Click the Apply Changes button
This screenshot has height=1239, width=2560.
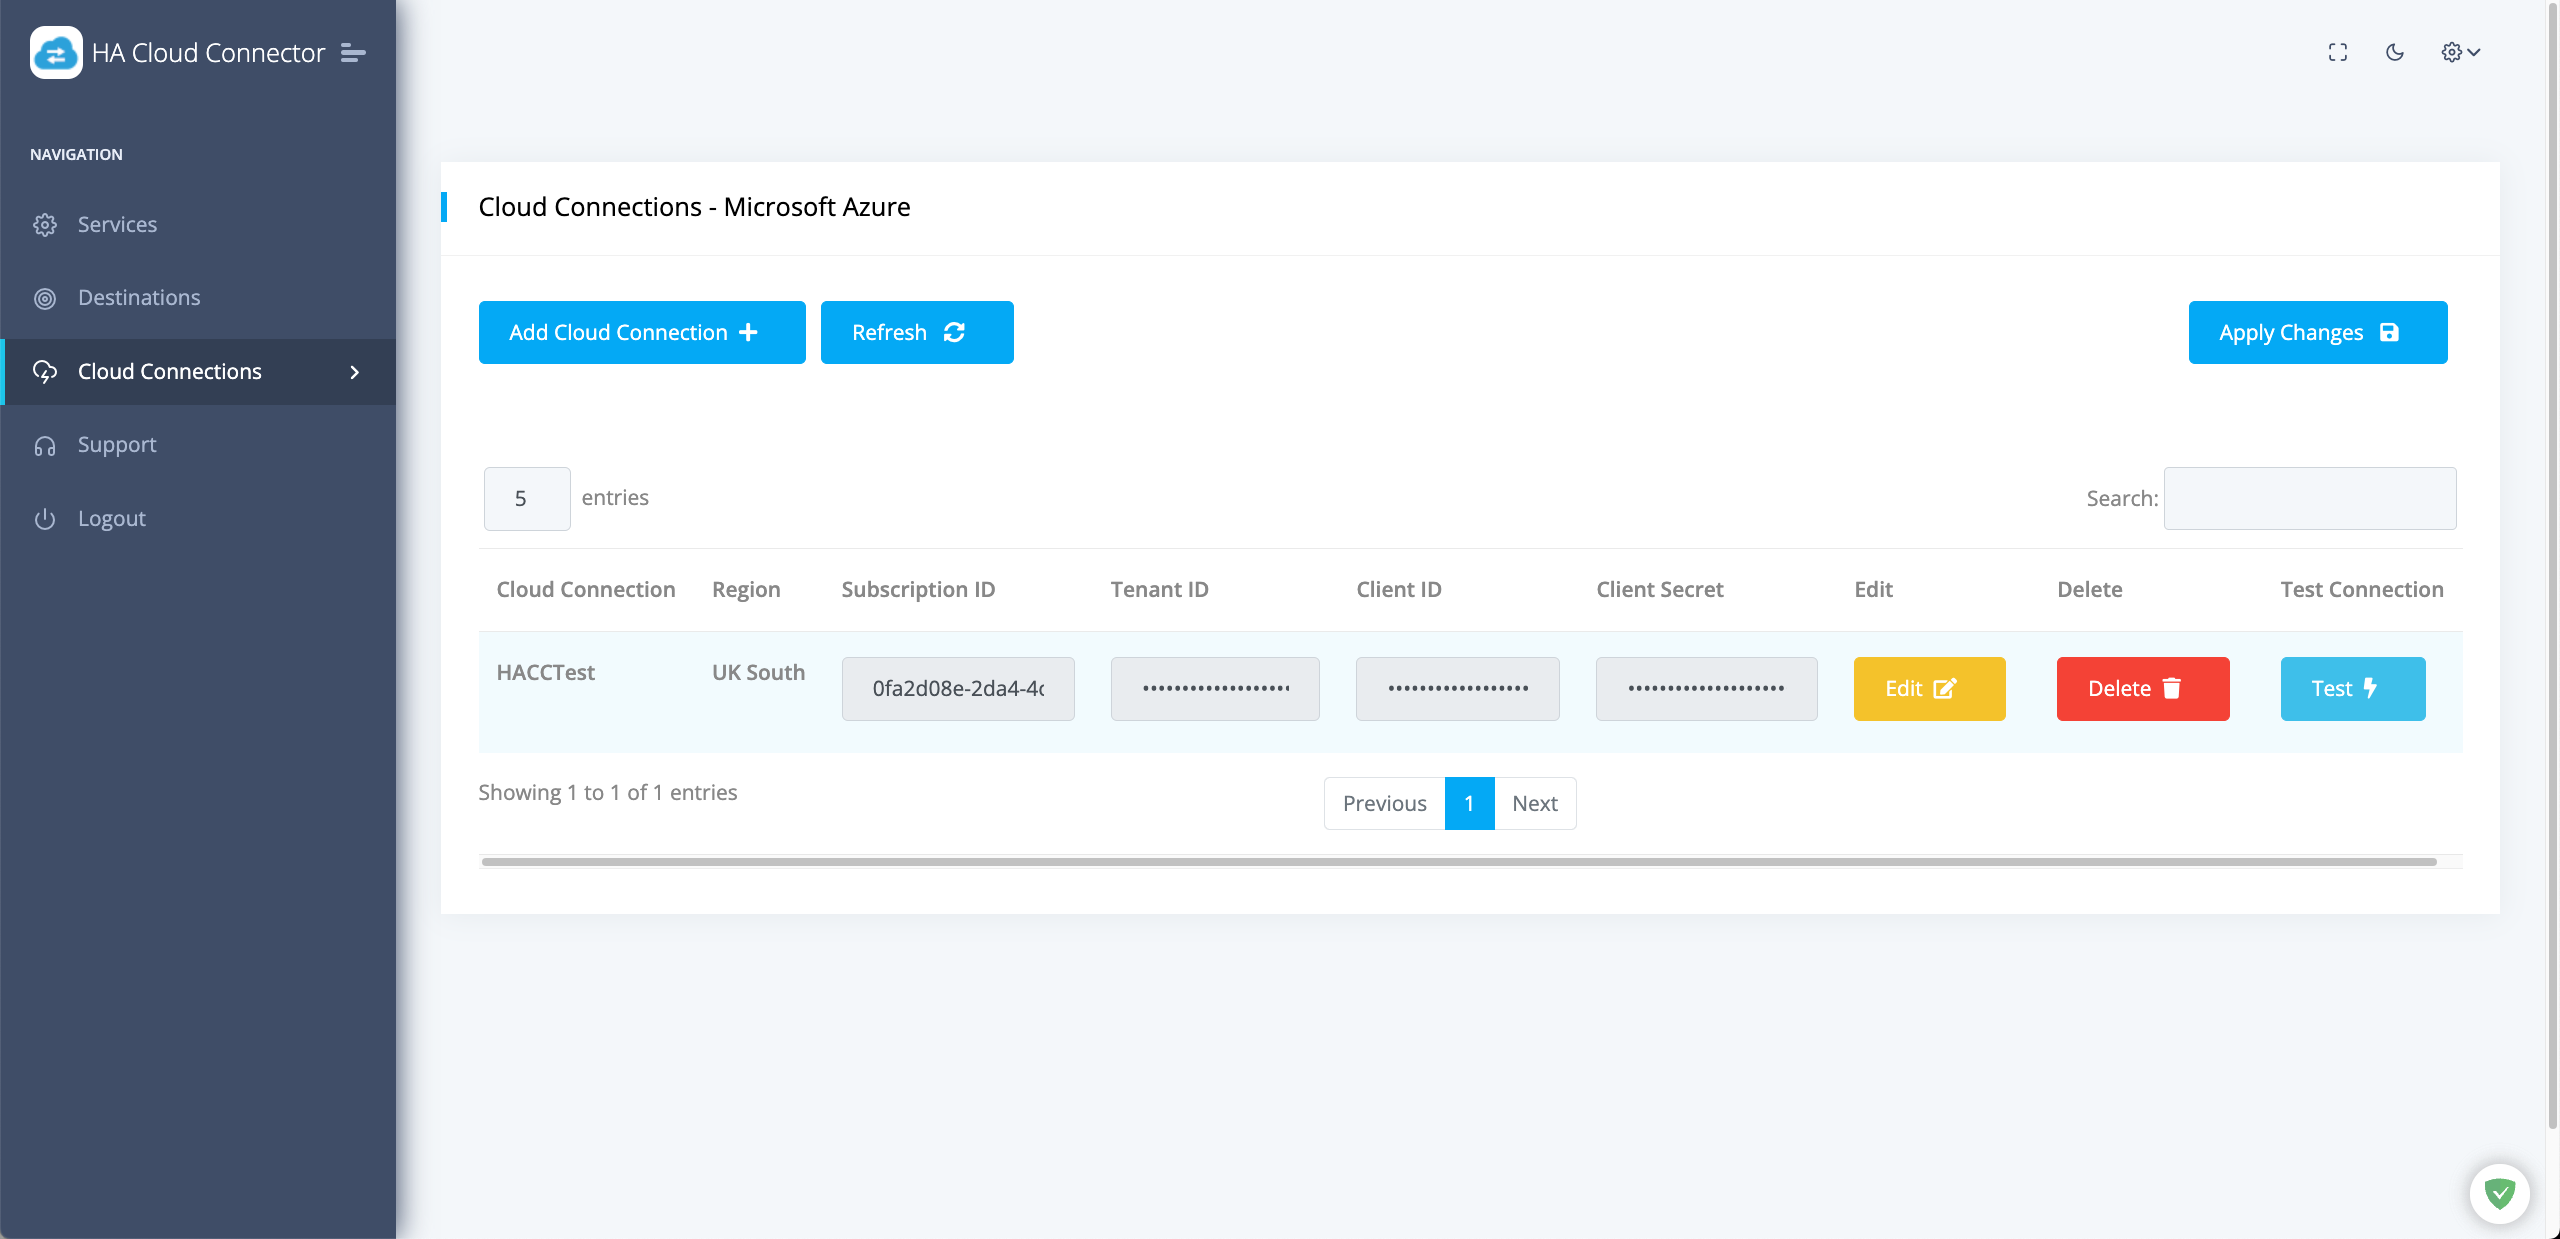[x=2318, y=332]
